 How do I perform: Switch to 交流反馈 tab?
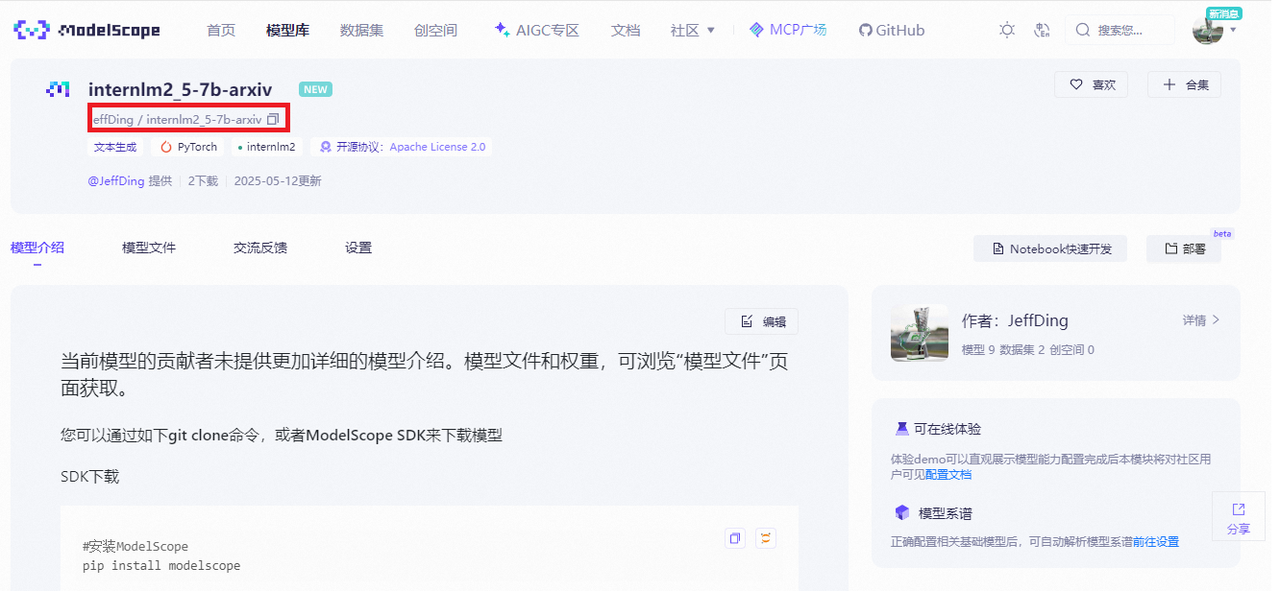[260, 247]
